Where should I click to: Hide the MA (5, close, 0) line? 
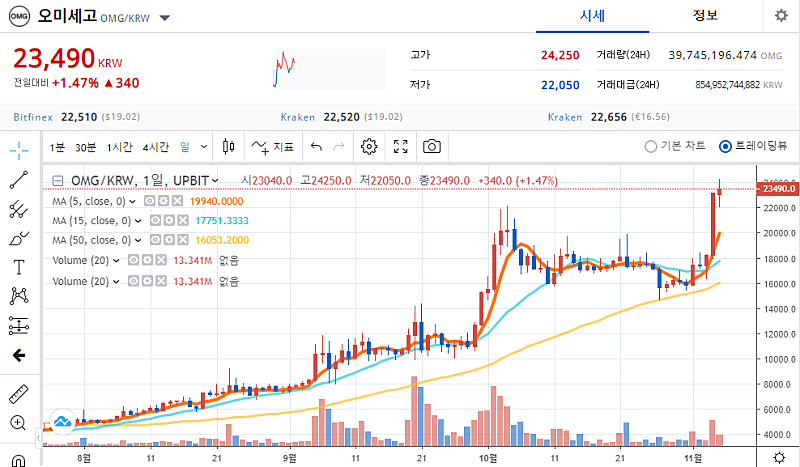click(149, 201)
